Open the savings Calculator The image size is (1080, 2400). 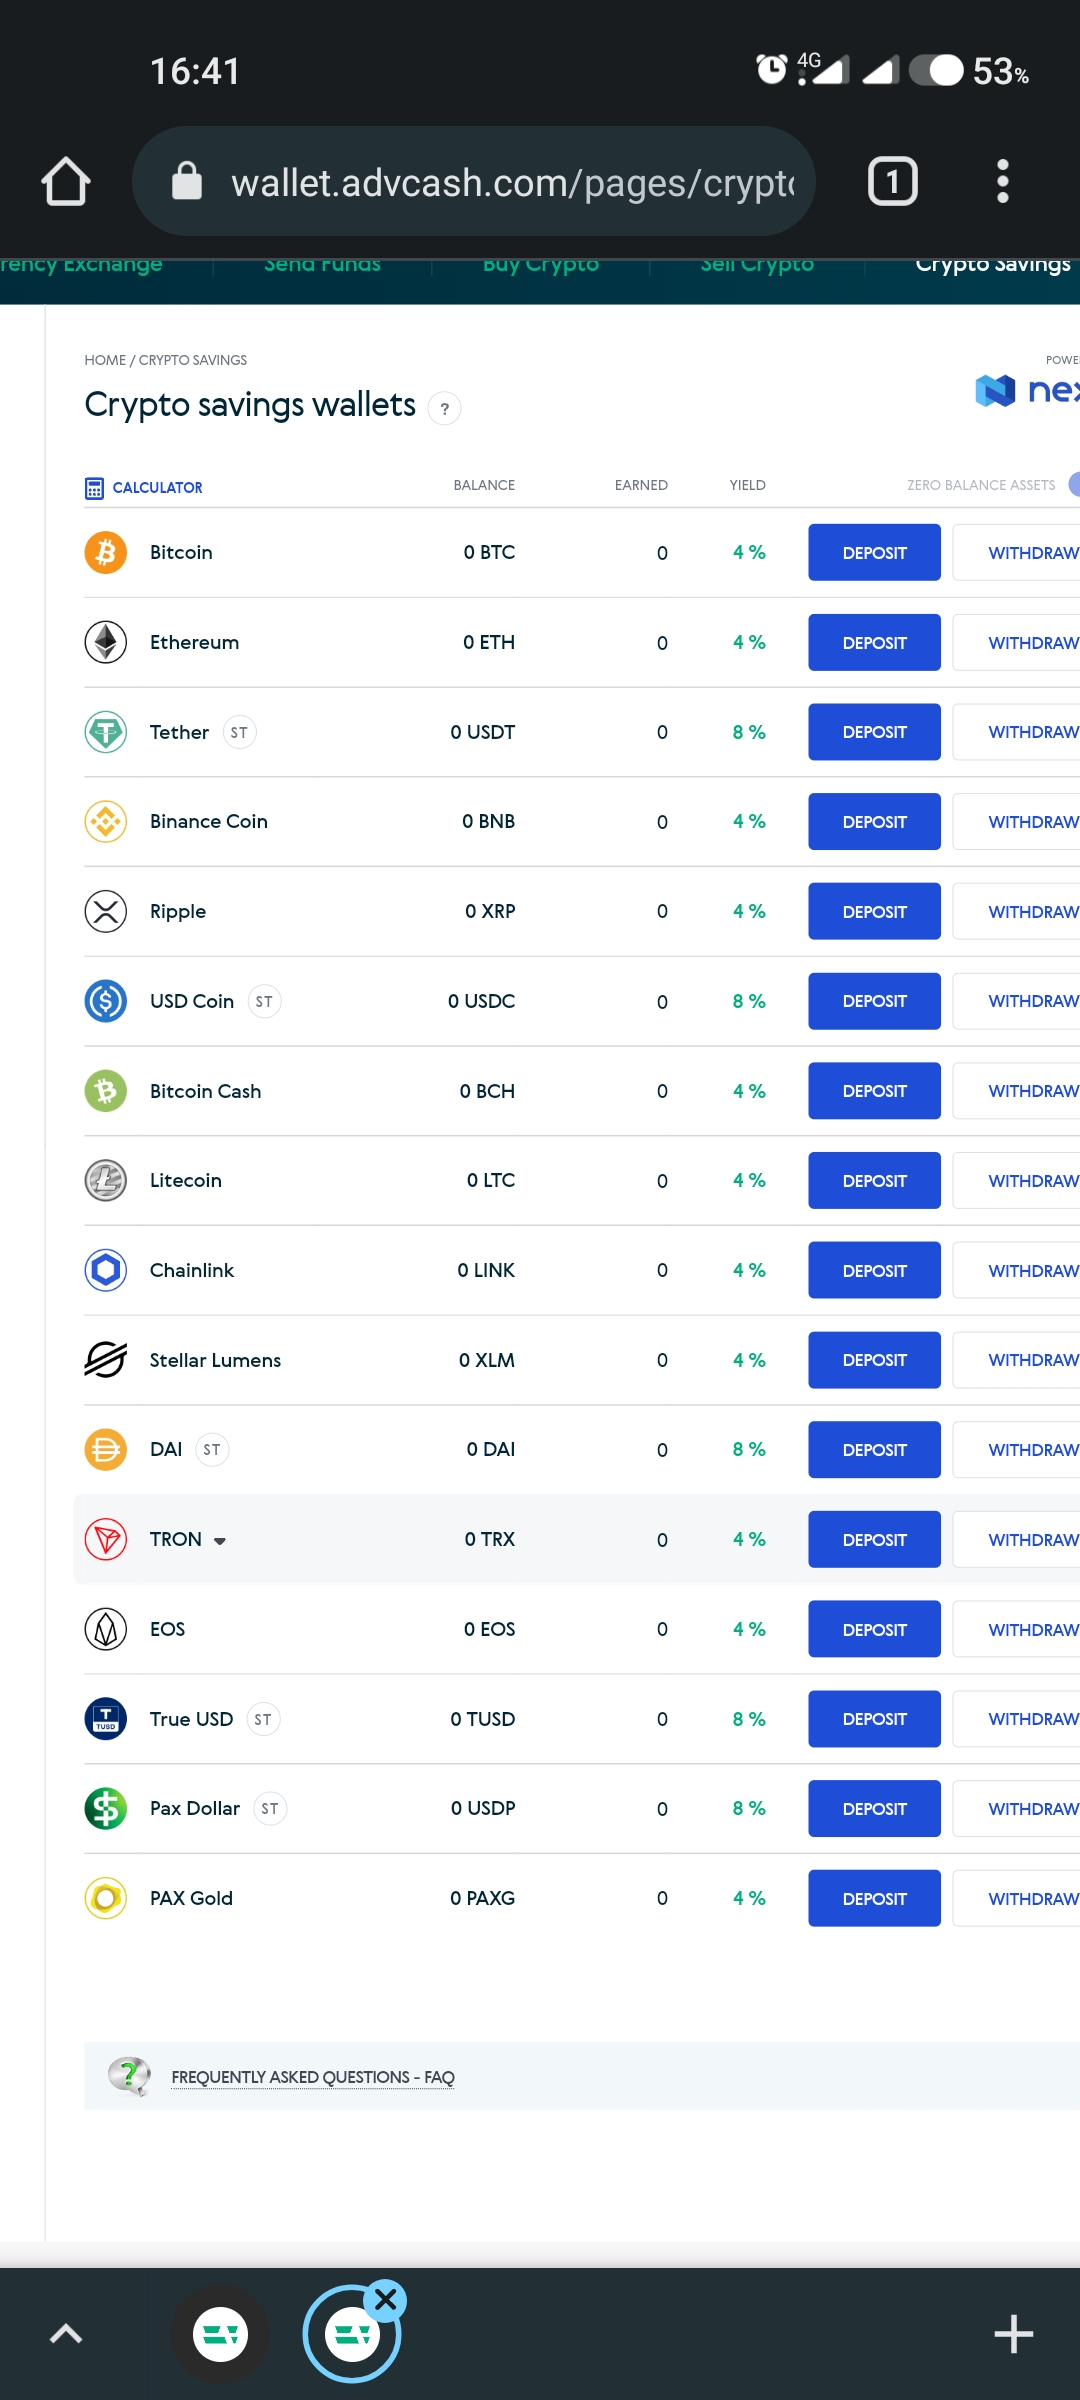click(x=144, y=487)
